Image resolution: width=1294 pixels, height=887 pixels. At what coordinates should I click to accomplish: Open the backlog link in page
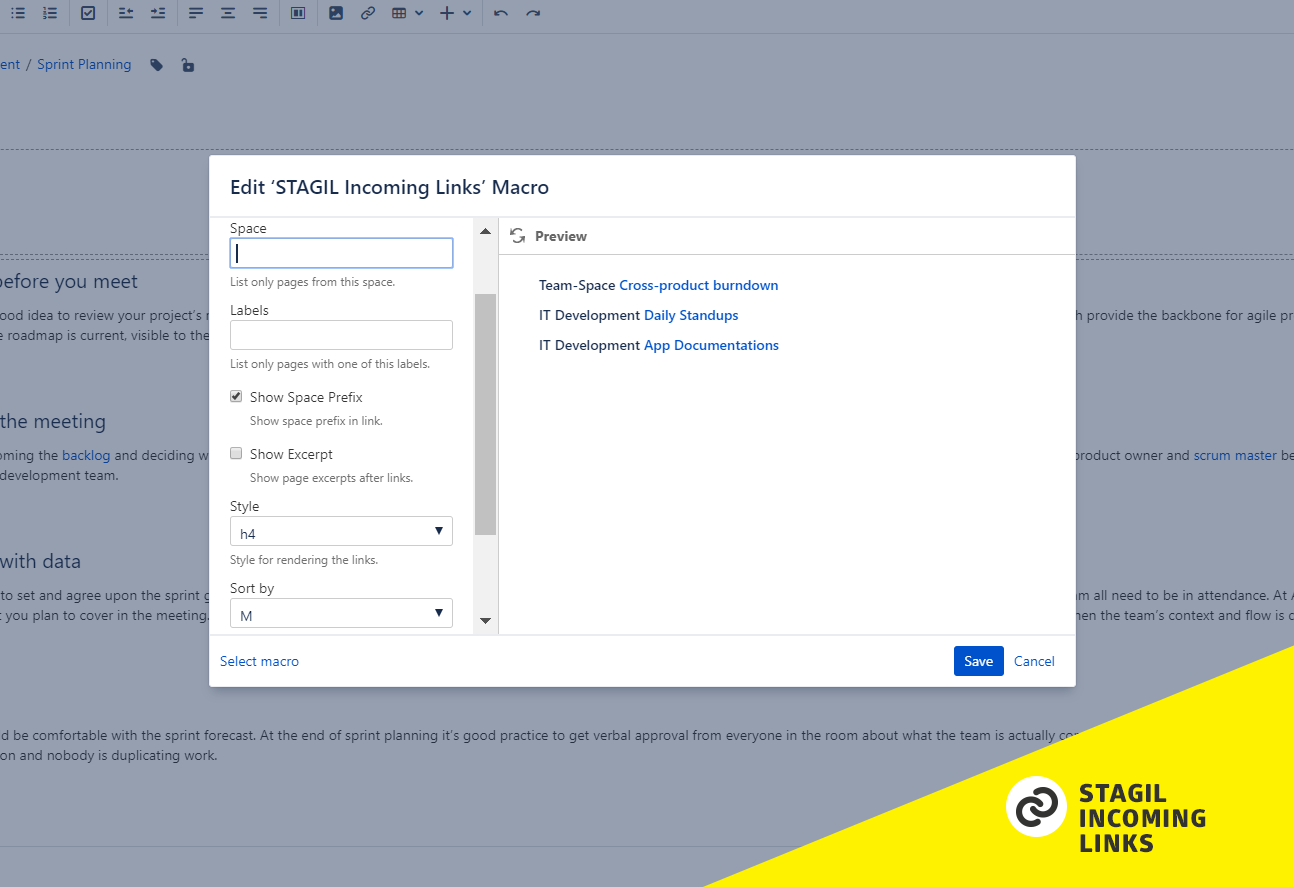click(86, 455)
